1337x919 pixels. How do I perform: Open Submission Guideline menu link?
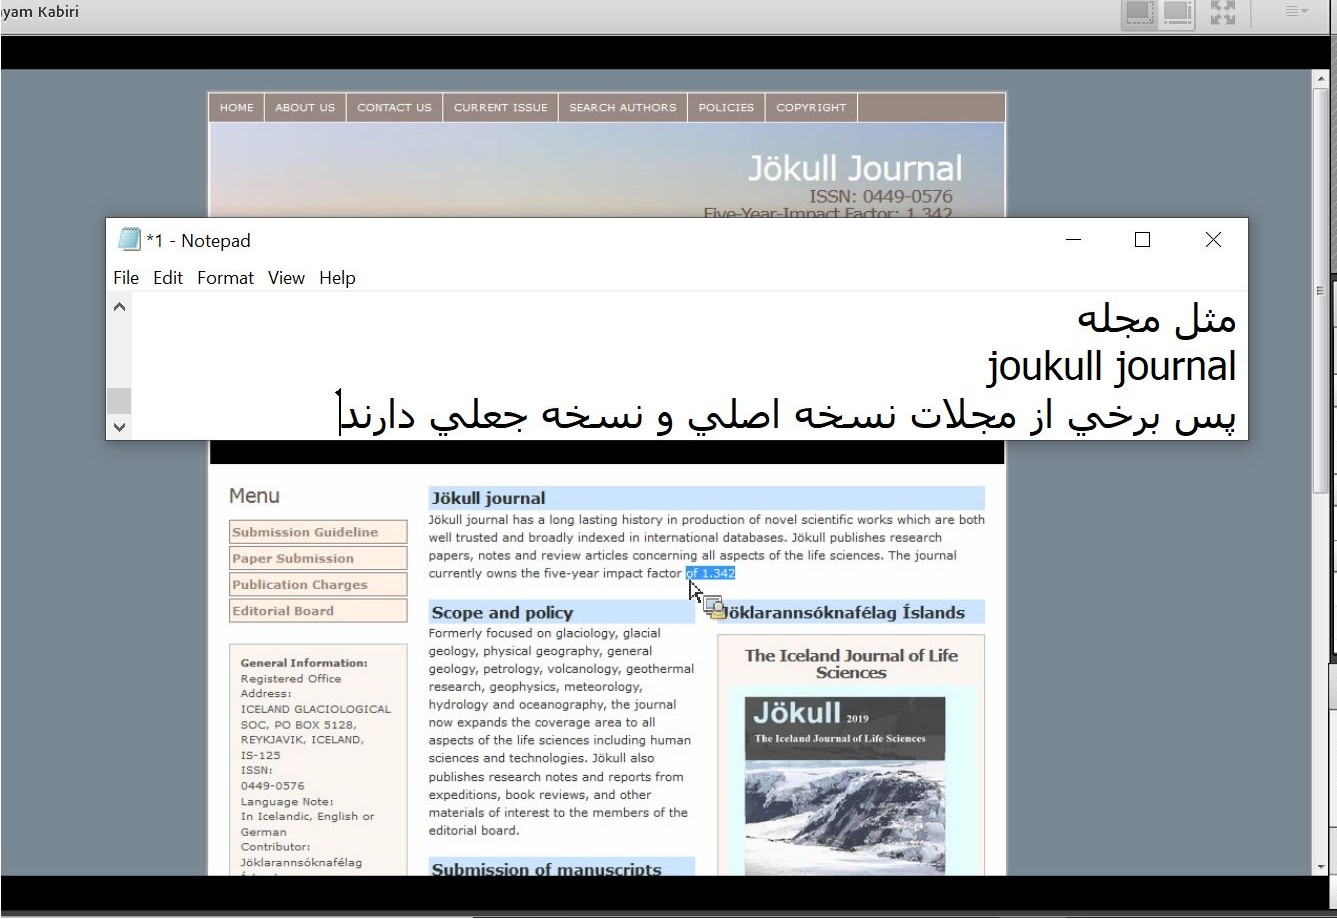pyautogui.click(x=318, y=532)
